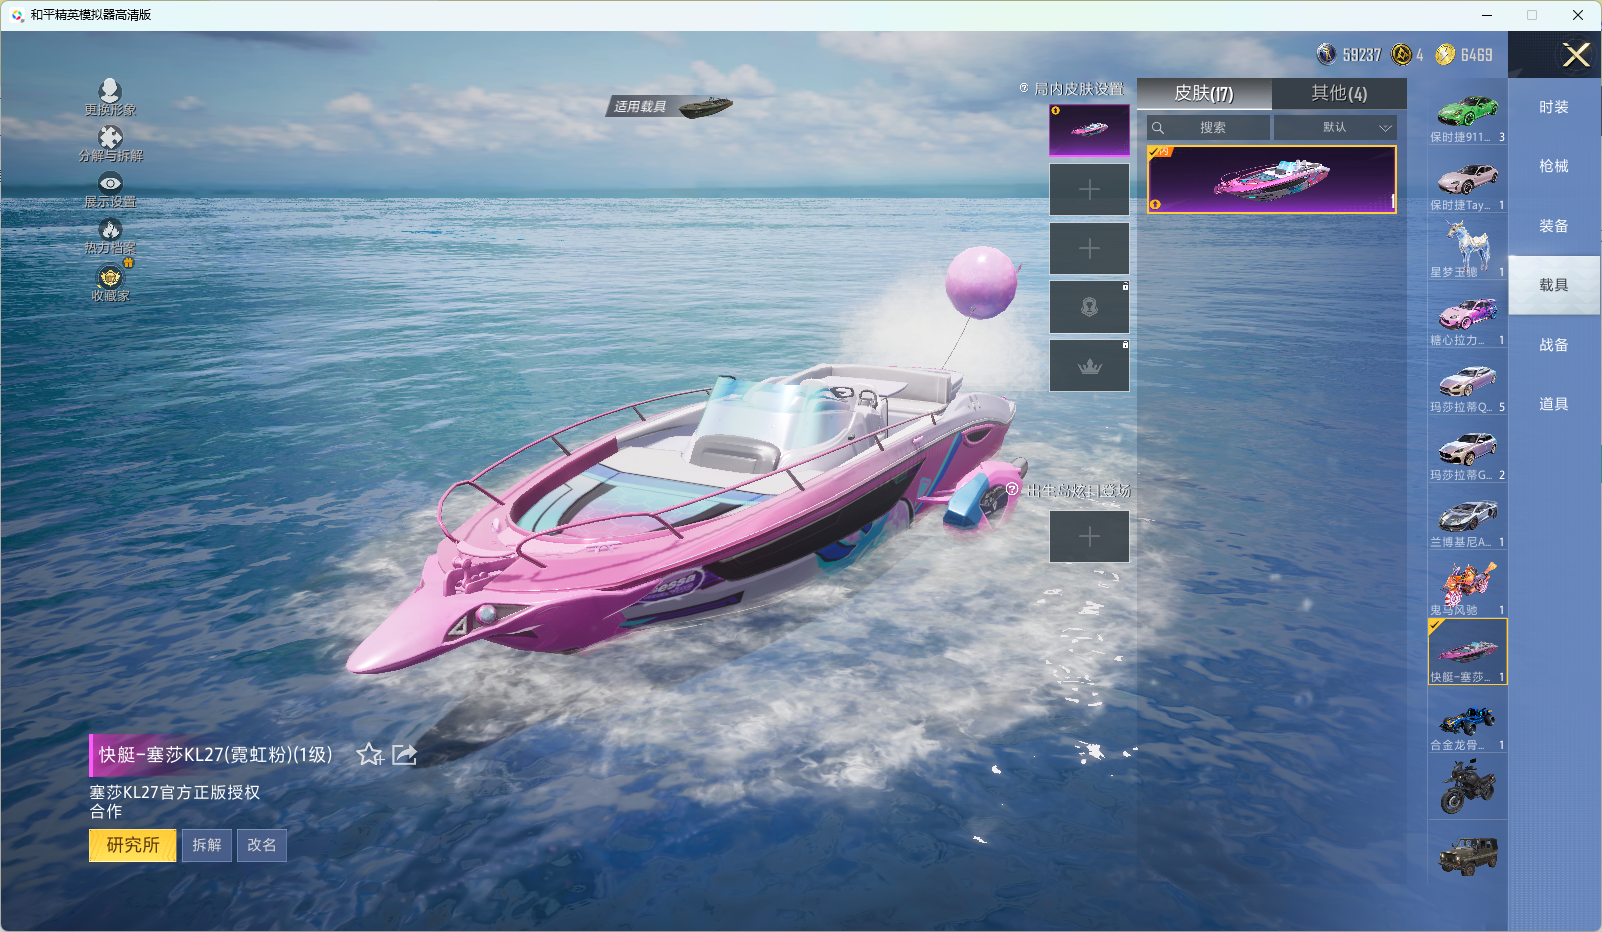Open the 分解与拆解 puzzle-piece icon
The image size is (1602, 932).
pyautogui.click(x=110, y=138)
